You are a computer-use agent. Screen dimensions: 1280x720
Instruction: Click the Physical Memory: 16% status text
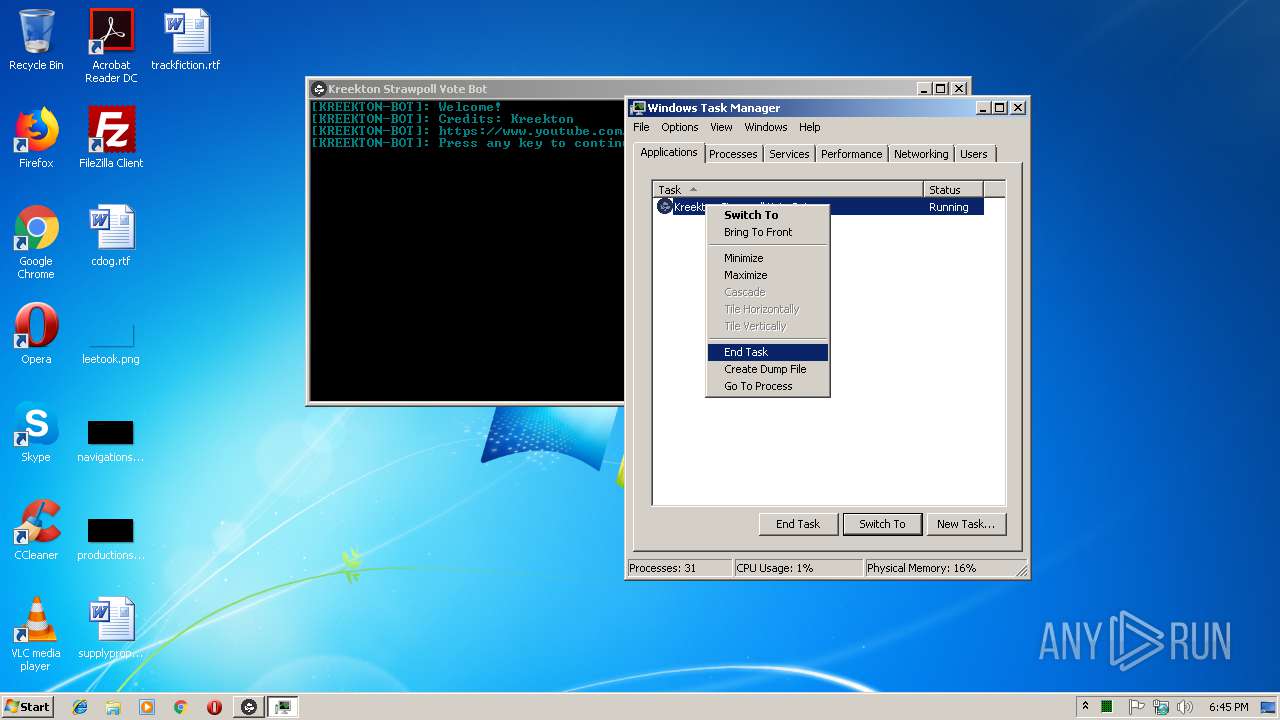click(921, 568)
